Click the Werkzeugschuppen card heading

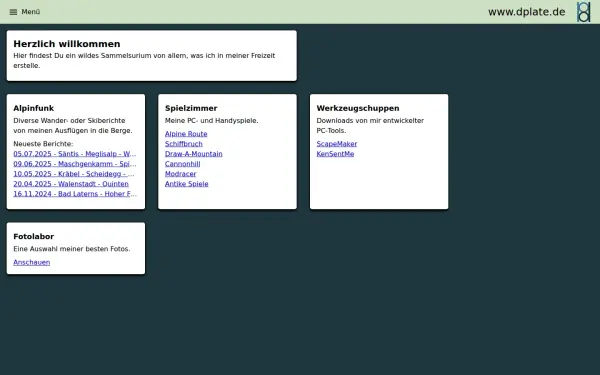coord(358,108)
